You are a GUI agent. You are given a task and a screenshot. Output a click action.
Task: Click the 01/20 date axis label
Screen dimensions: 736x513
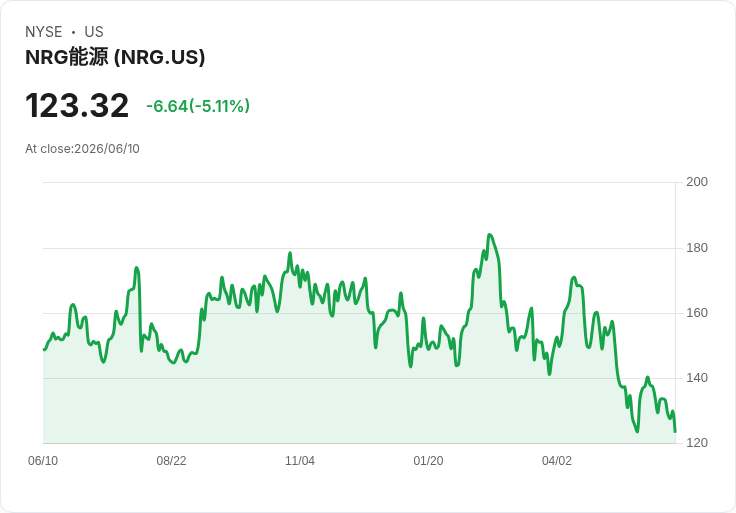(428, 461)
